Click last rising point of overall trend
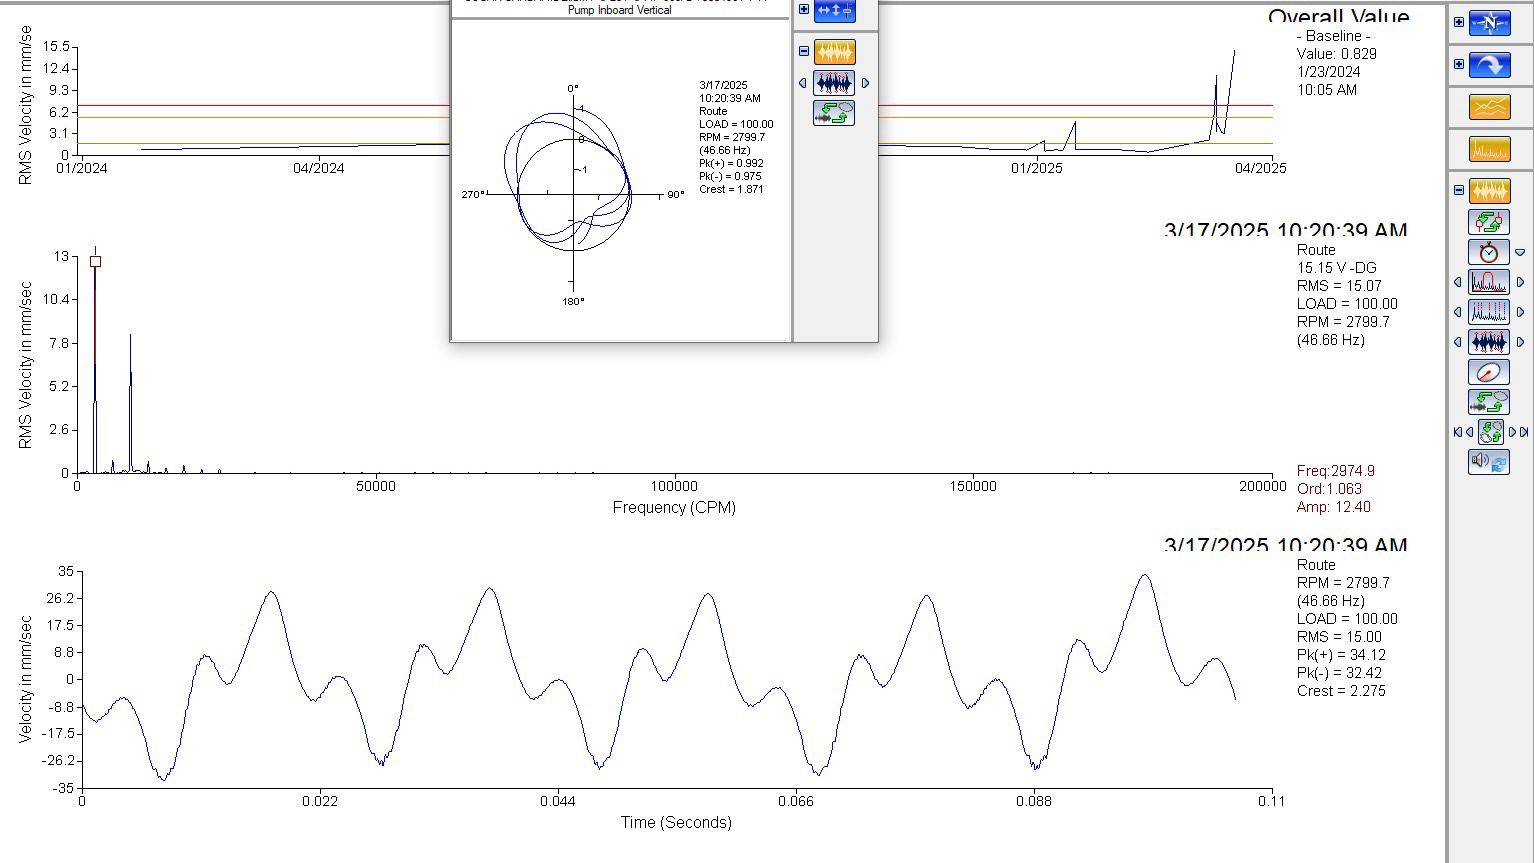1534x863 pixels. click(1233, 52)
